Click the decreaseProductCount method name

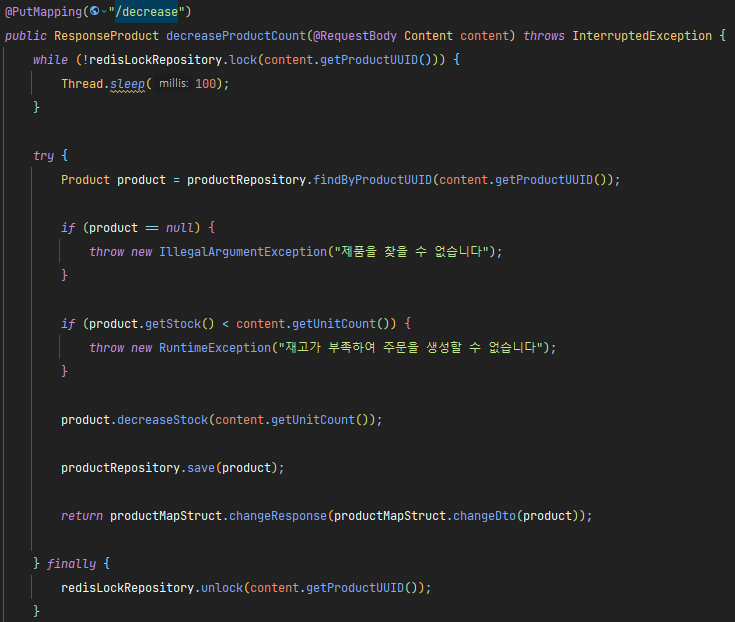pyautogui.click(x=236, y=36)
